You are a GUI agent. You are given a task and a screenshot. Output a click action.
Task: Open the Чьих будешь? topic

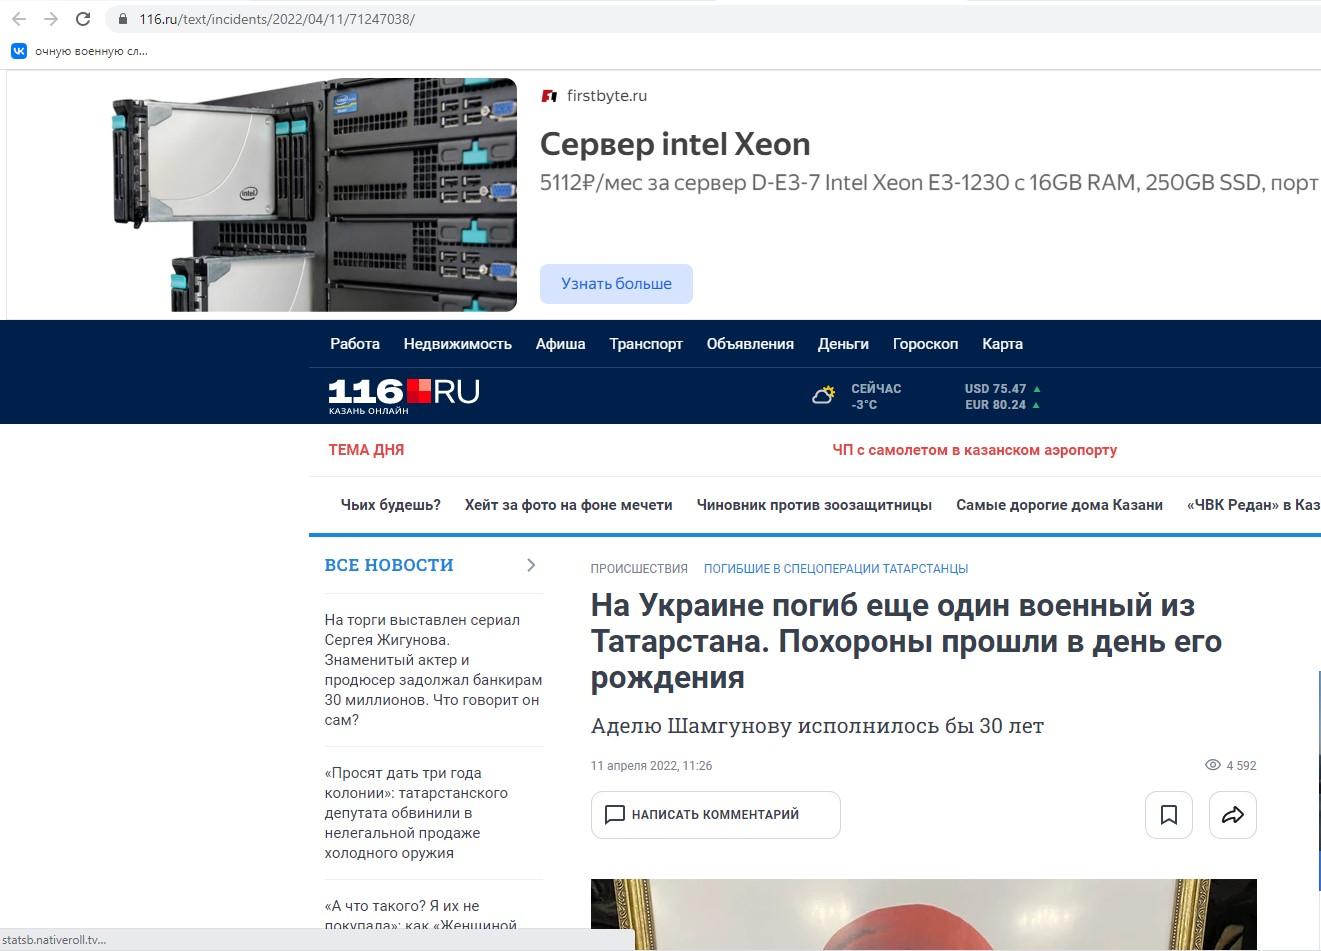click(390, 505)
